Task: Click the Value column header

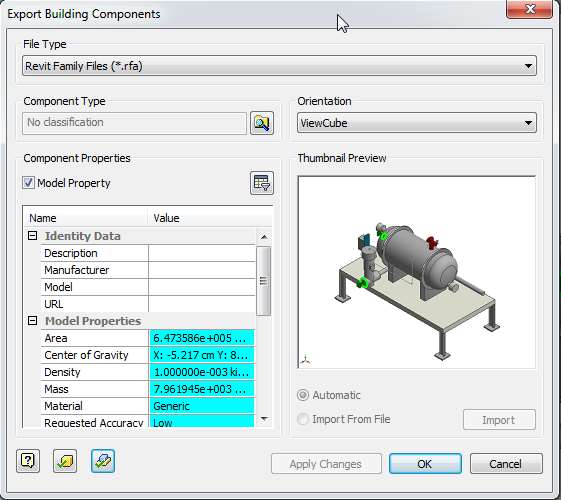Action: coord(210,218)
